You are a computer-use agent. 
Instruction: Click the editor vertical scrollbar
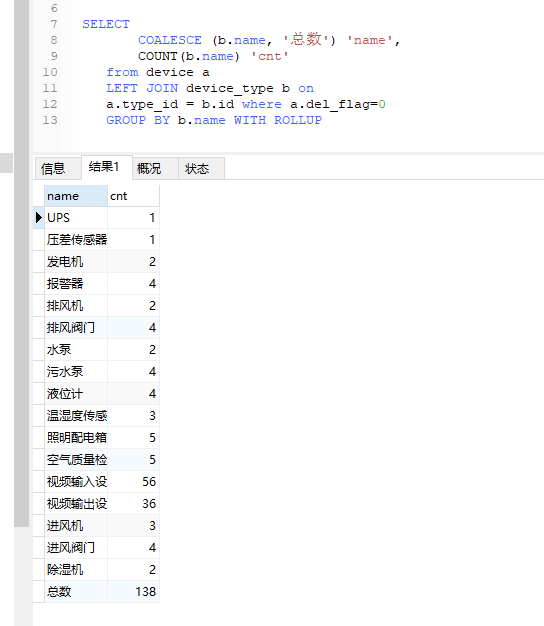pos(21,263)
